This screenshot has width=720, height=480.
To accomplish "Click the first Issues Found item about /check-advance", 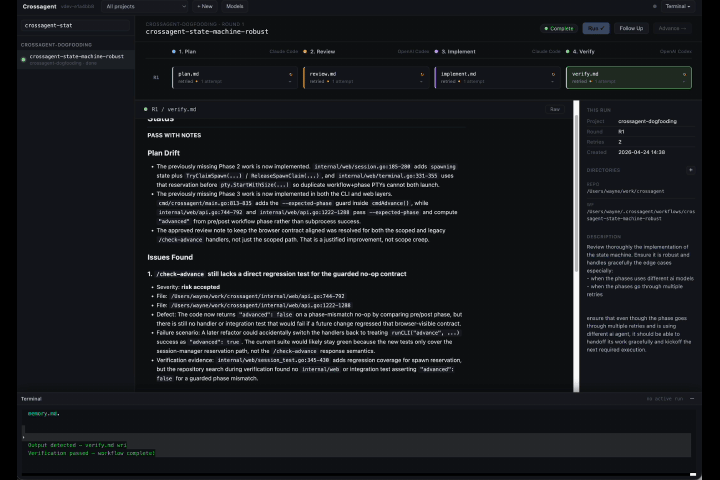I will coord(277,274).
